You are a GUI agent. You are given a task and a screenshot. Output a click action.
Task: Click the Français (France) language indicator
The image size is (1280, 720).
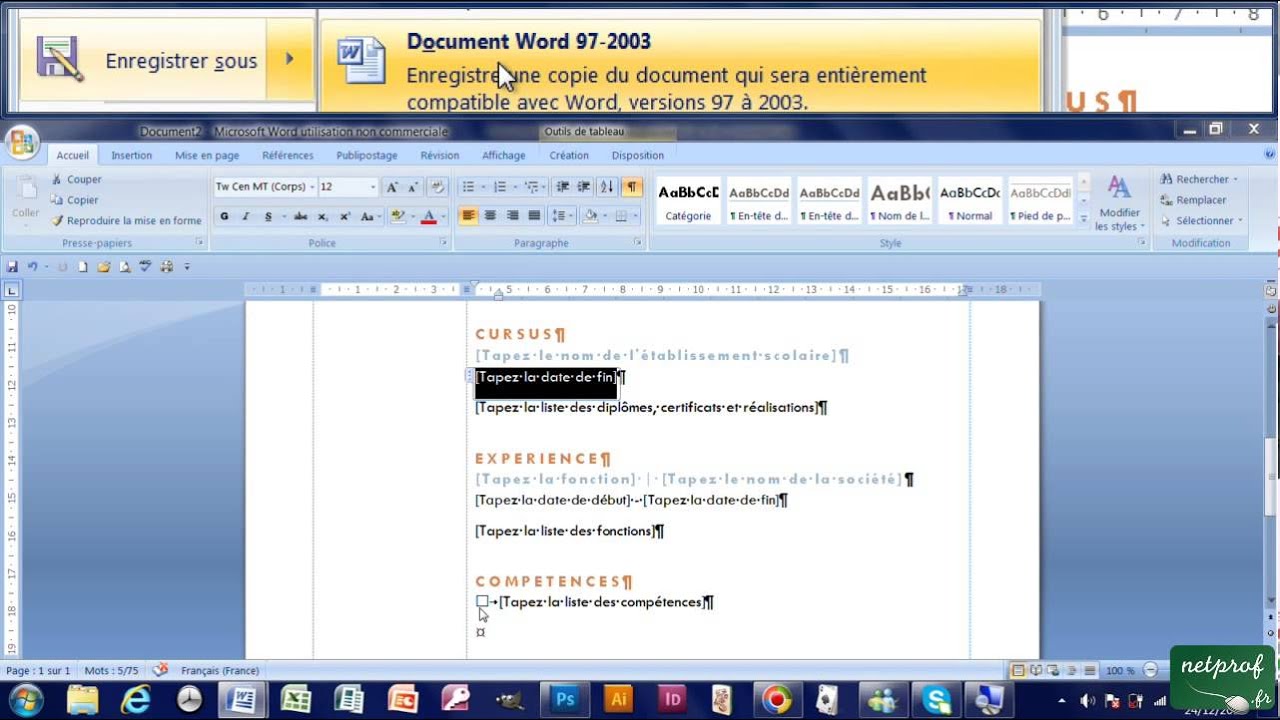pyautogui.click(x=220, y=671)
